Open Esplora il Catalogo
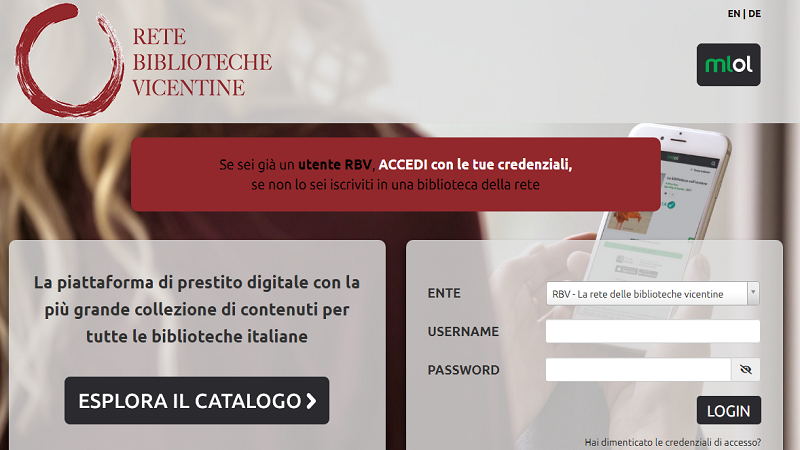The height and width of the screenshot is (450, 800). click(196, 401)
